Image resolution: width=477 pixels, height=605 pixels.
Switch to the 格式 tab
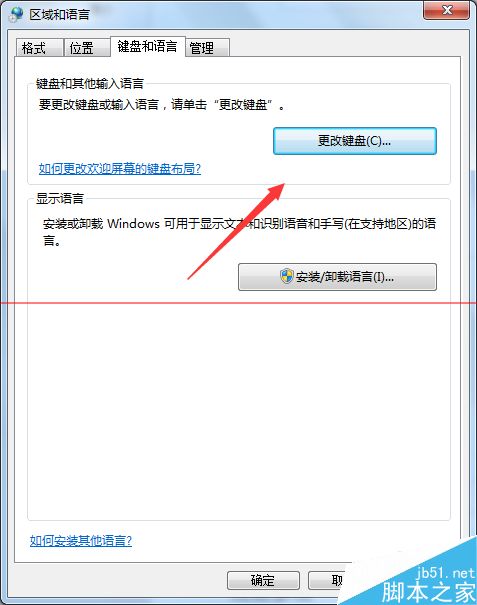tap(39, 48)
